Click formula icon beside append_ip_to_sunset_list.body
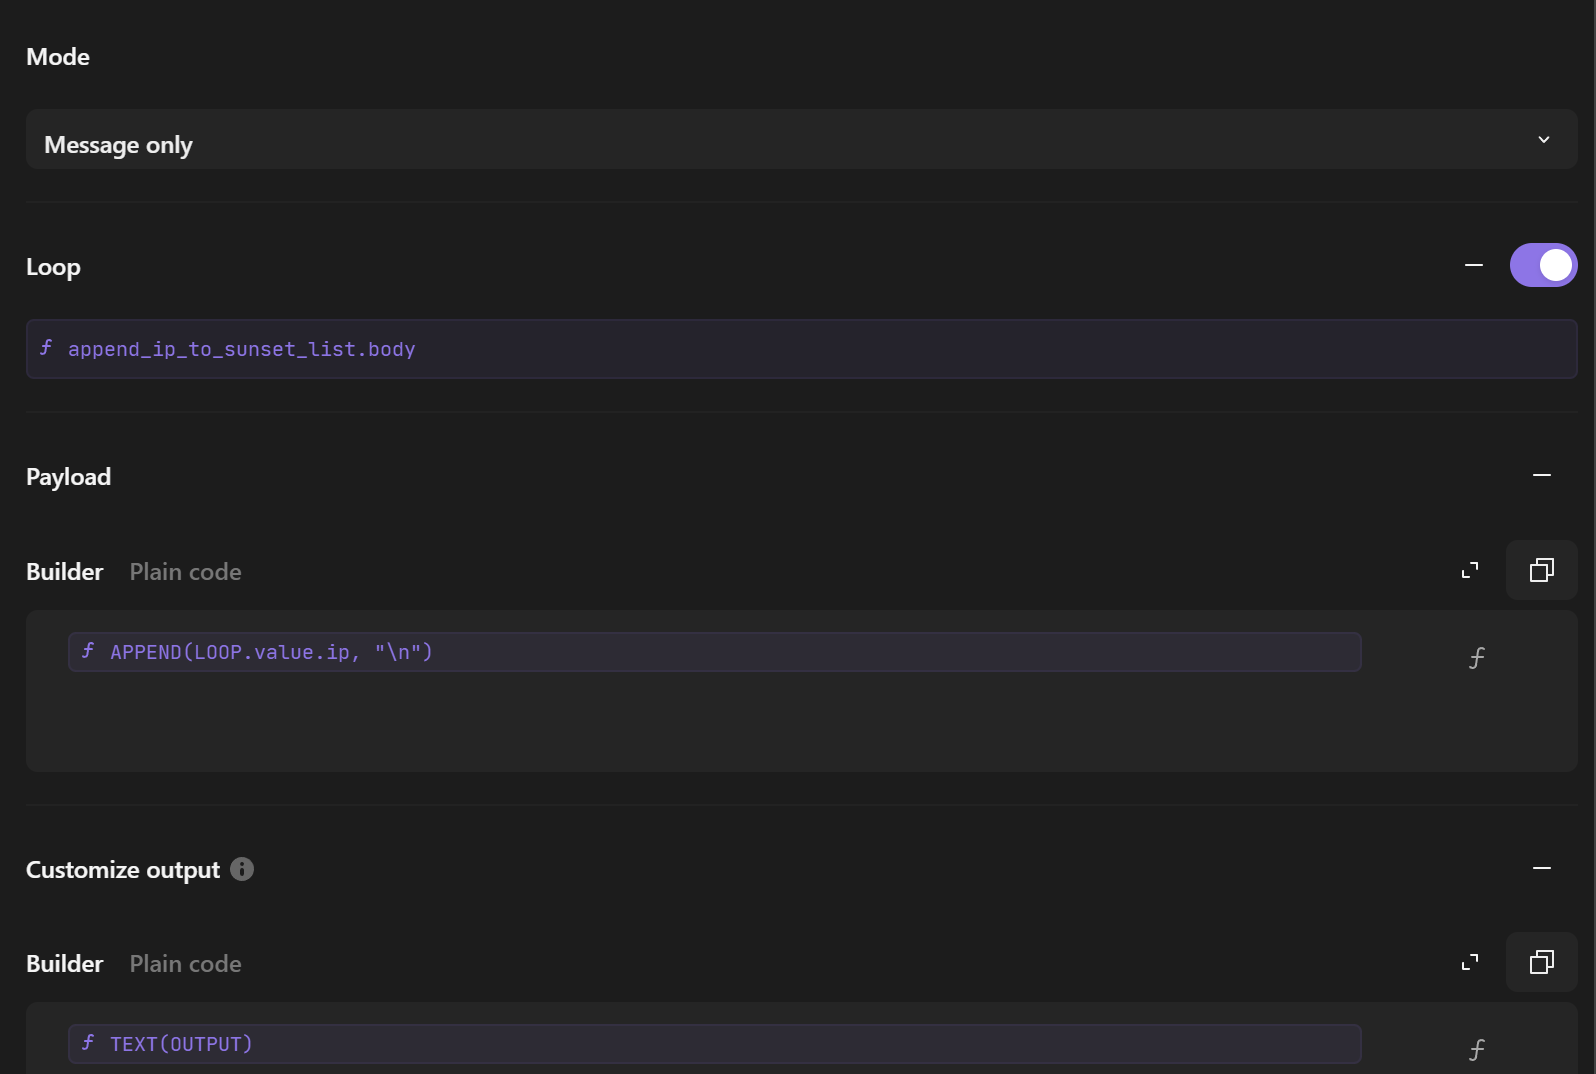The image size is (1596, 1074). [x=46, y=348]
